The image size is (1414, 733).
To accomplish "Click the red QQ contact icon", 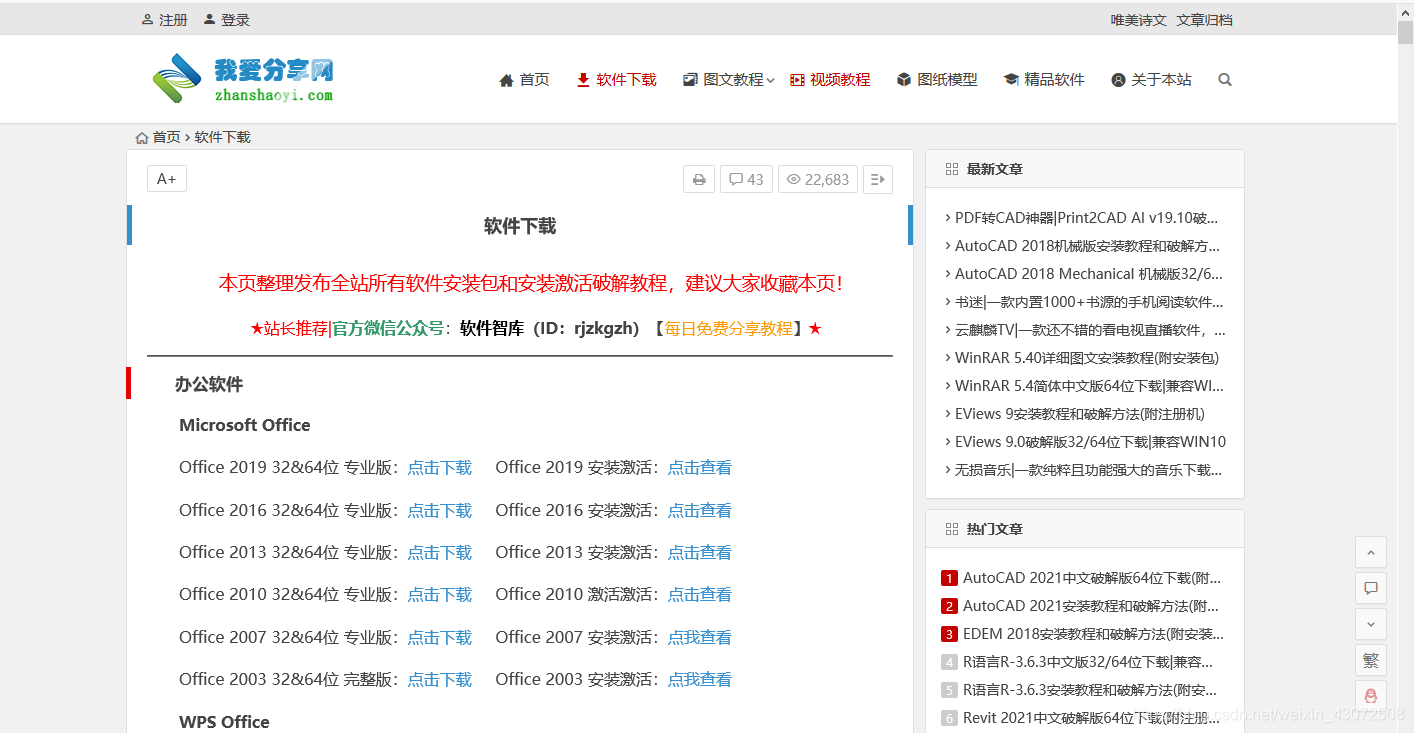I will (x=1371, y=696).
